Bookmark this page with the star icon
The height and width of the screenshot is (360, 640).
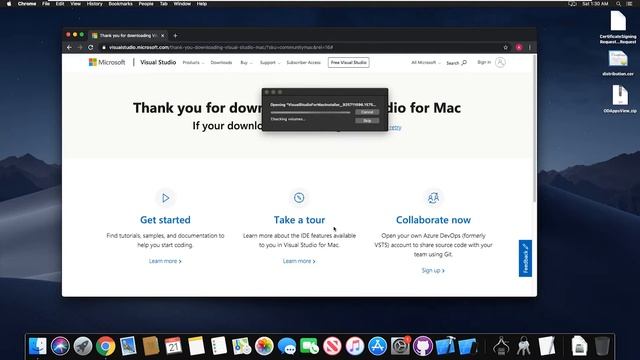click(x=505, y=47)
